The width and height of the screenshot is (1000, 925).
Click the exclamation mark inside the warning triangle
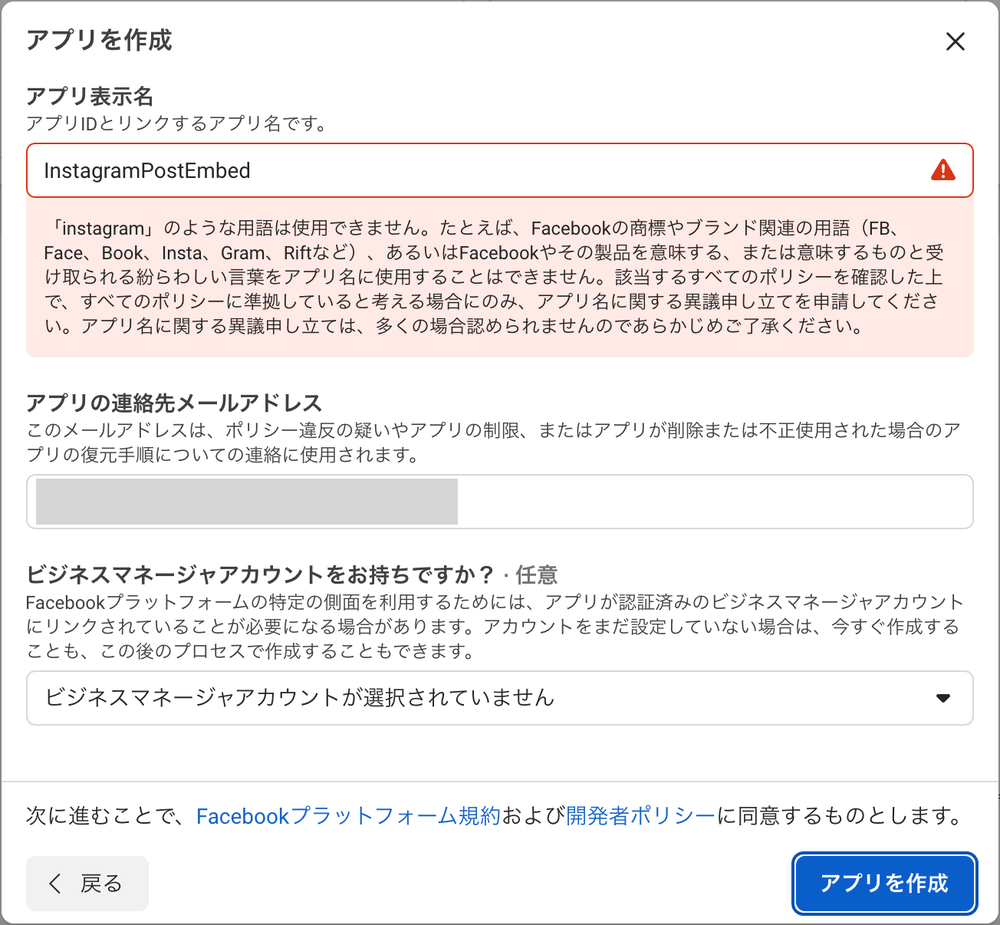941,172
